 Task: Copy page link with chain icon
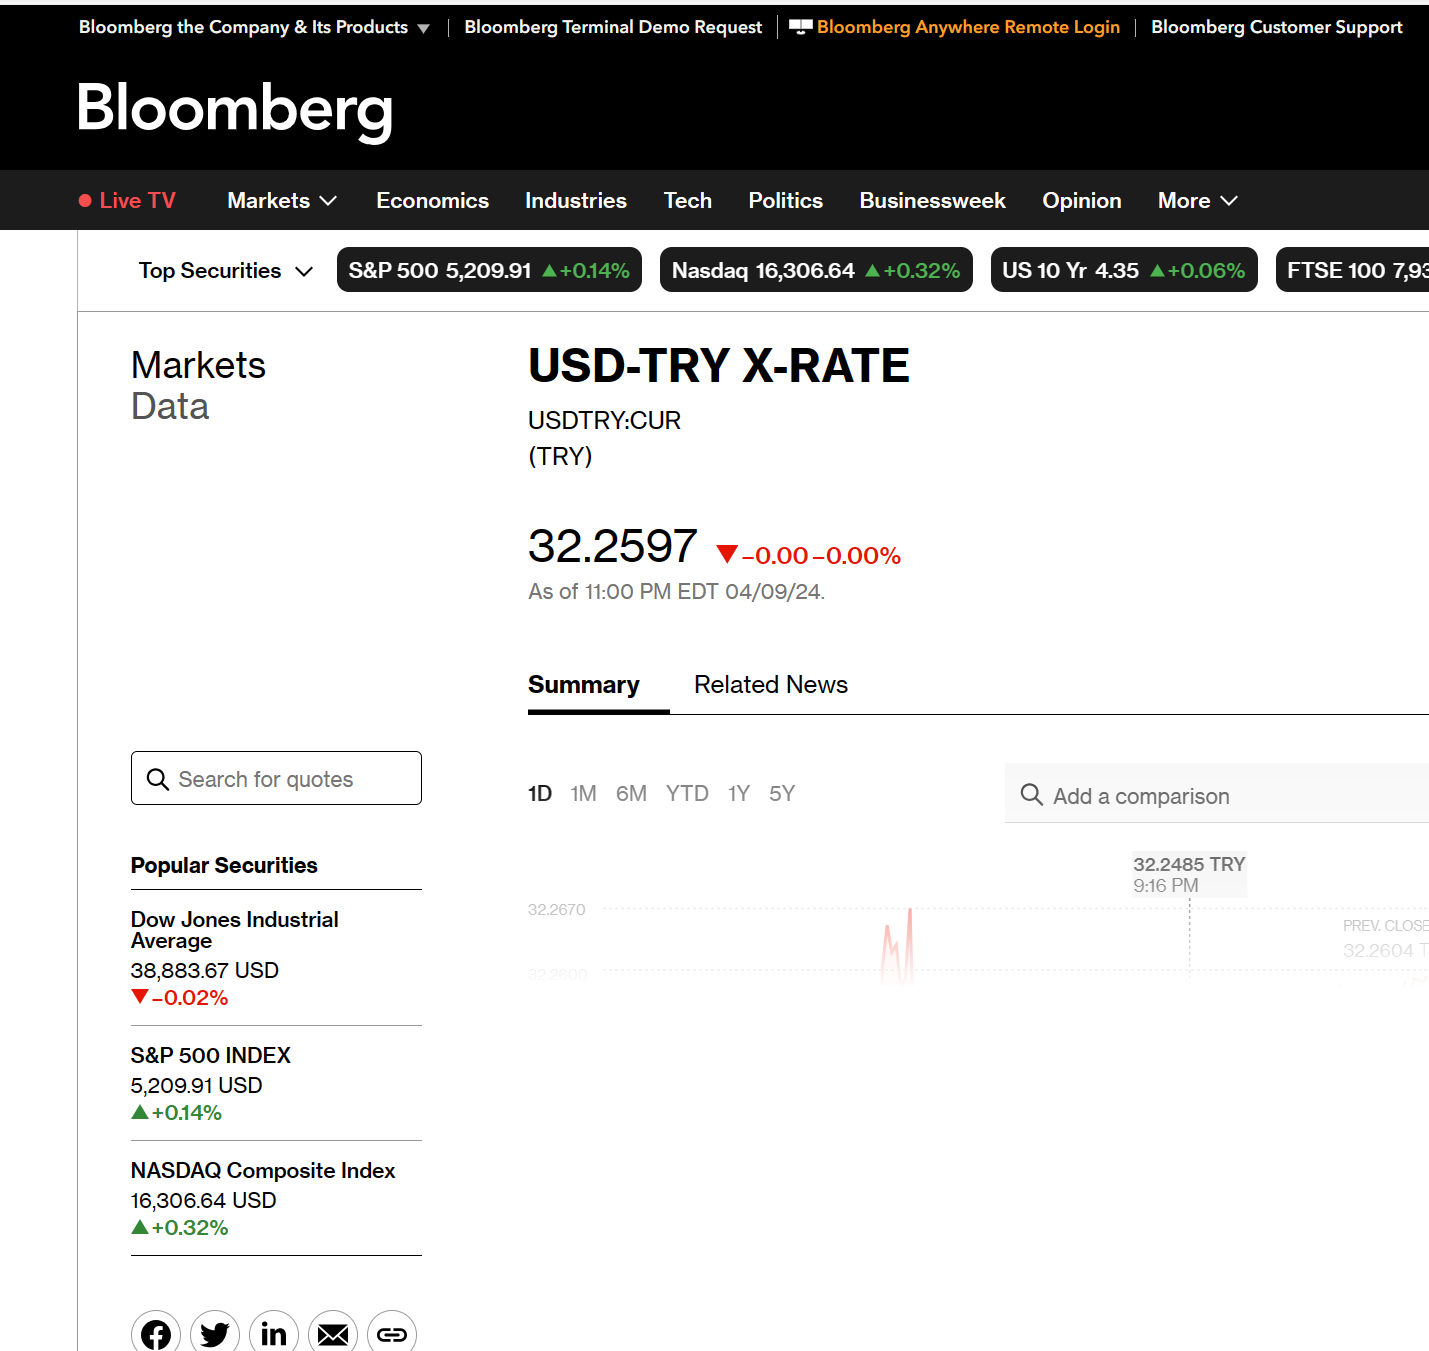tap(392, 1334)
